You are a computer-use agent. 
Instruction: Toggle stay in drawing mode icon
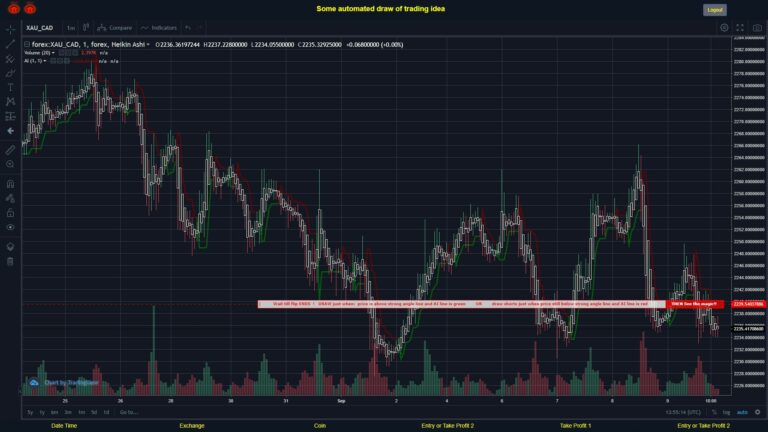[x=10, y=198]
